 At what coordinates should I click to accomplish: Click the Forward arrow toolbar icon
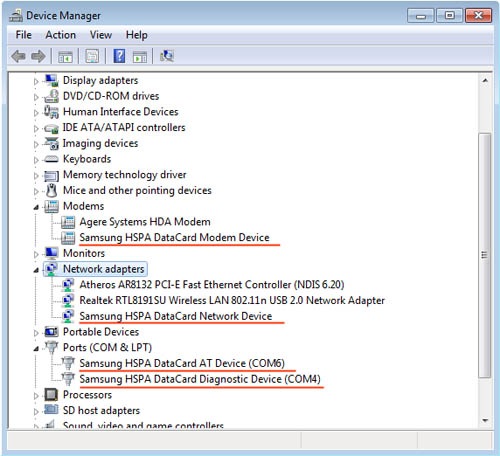click(x=38, y=56)
